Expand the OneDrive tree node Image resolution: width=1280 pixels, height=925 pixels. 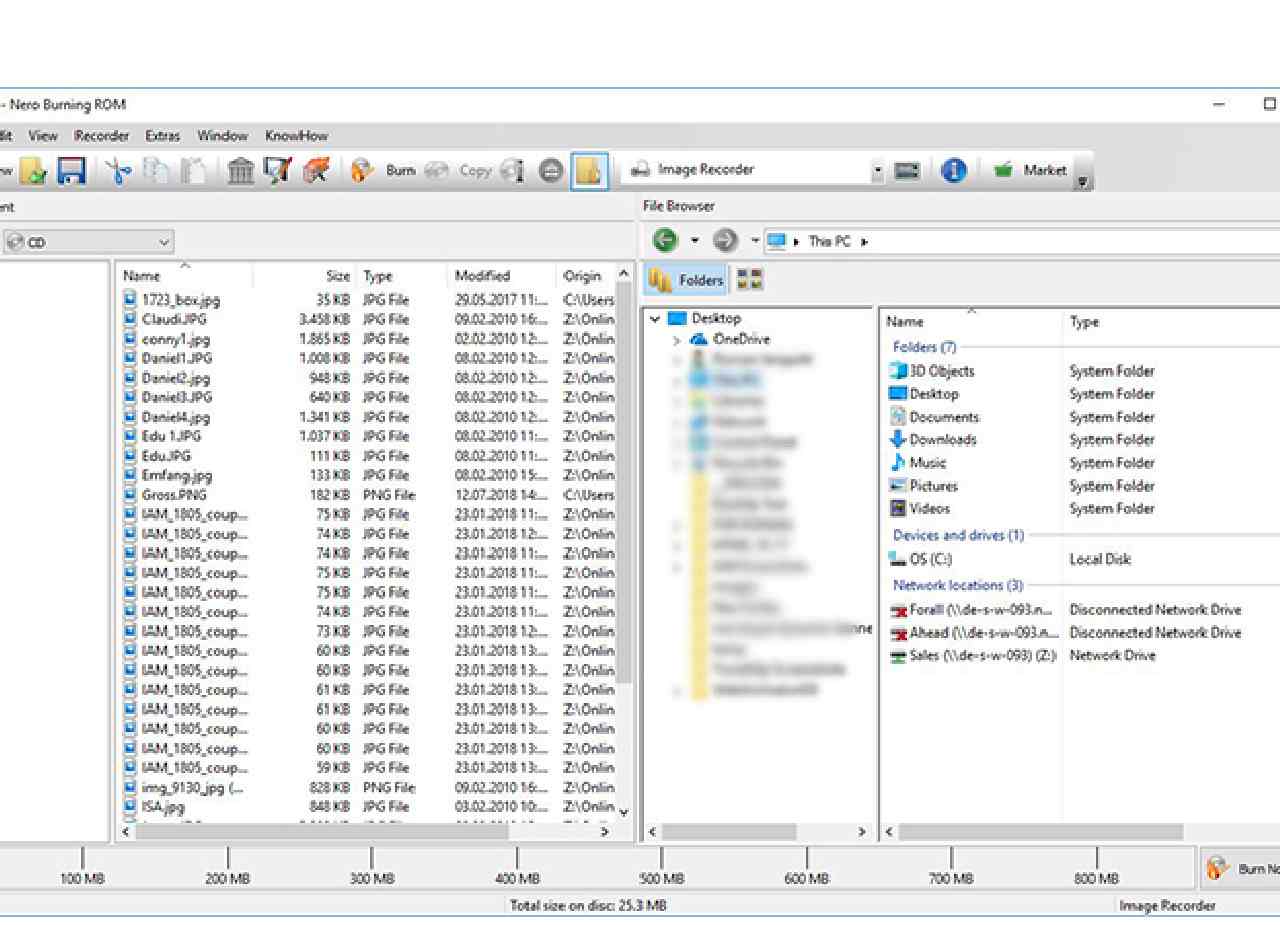(677, 340)
